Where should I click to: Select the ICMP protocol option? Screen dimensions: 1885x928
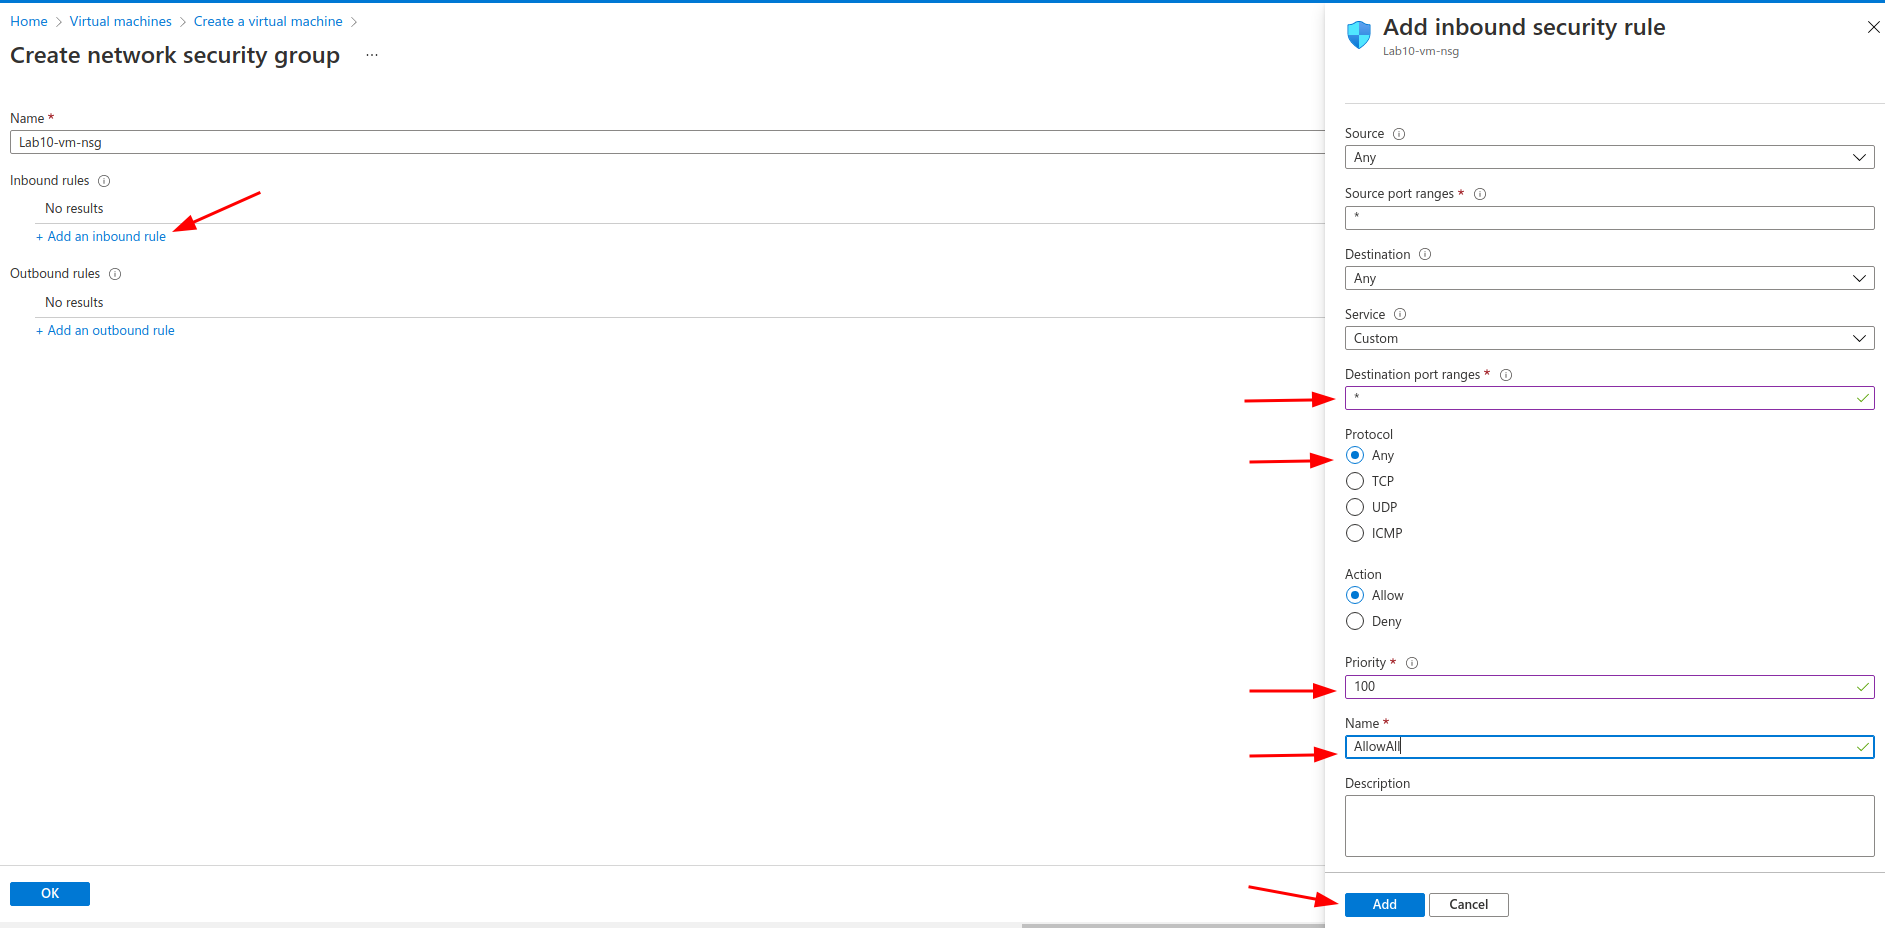(x=1355, y=533)
